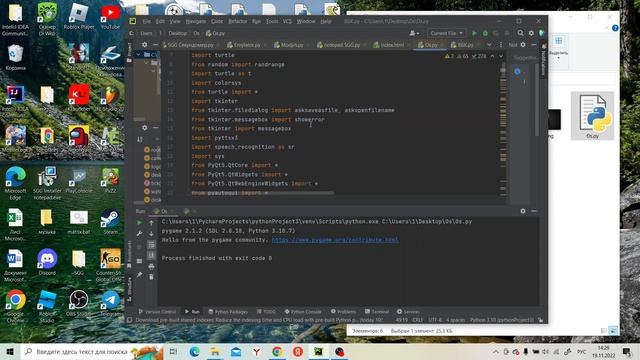This screenshot has width=640, height=360.
Task: Open Steam desktop shortcut
Action: tap(110, 222)
